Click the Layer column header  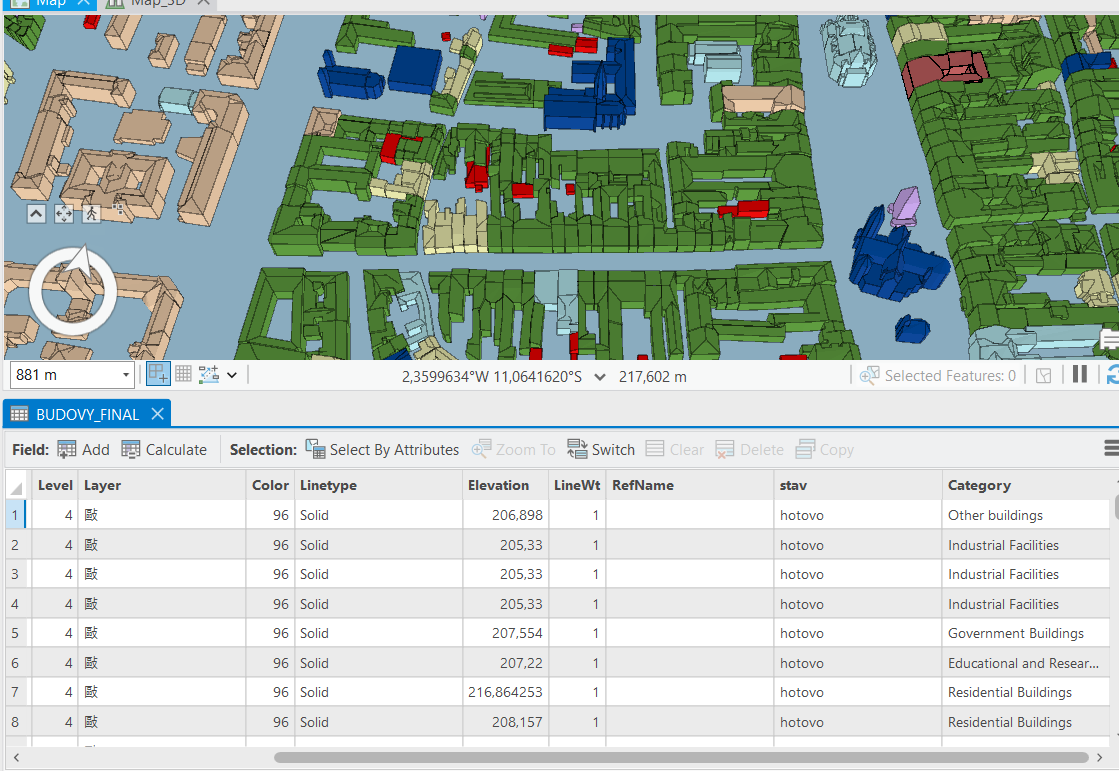coord(162,485)
